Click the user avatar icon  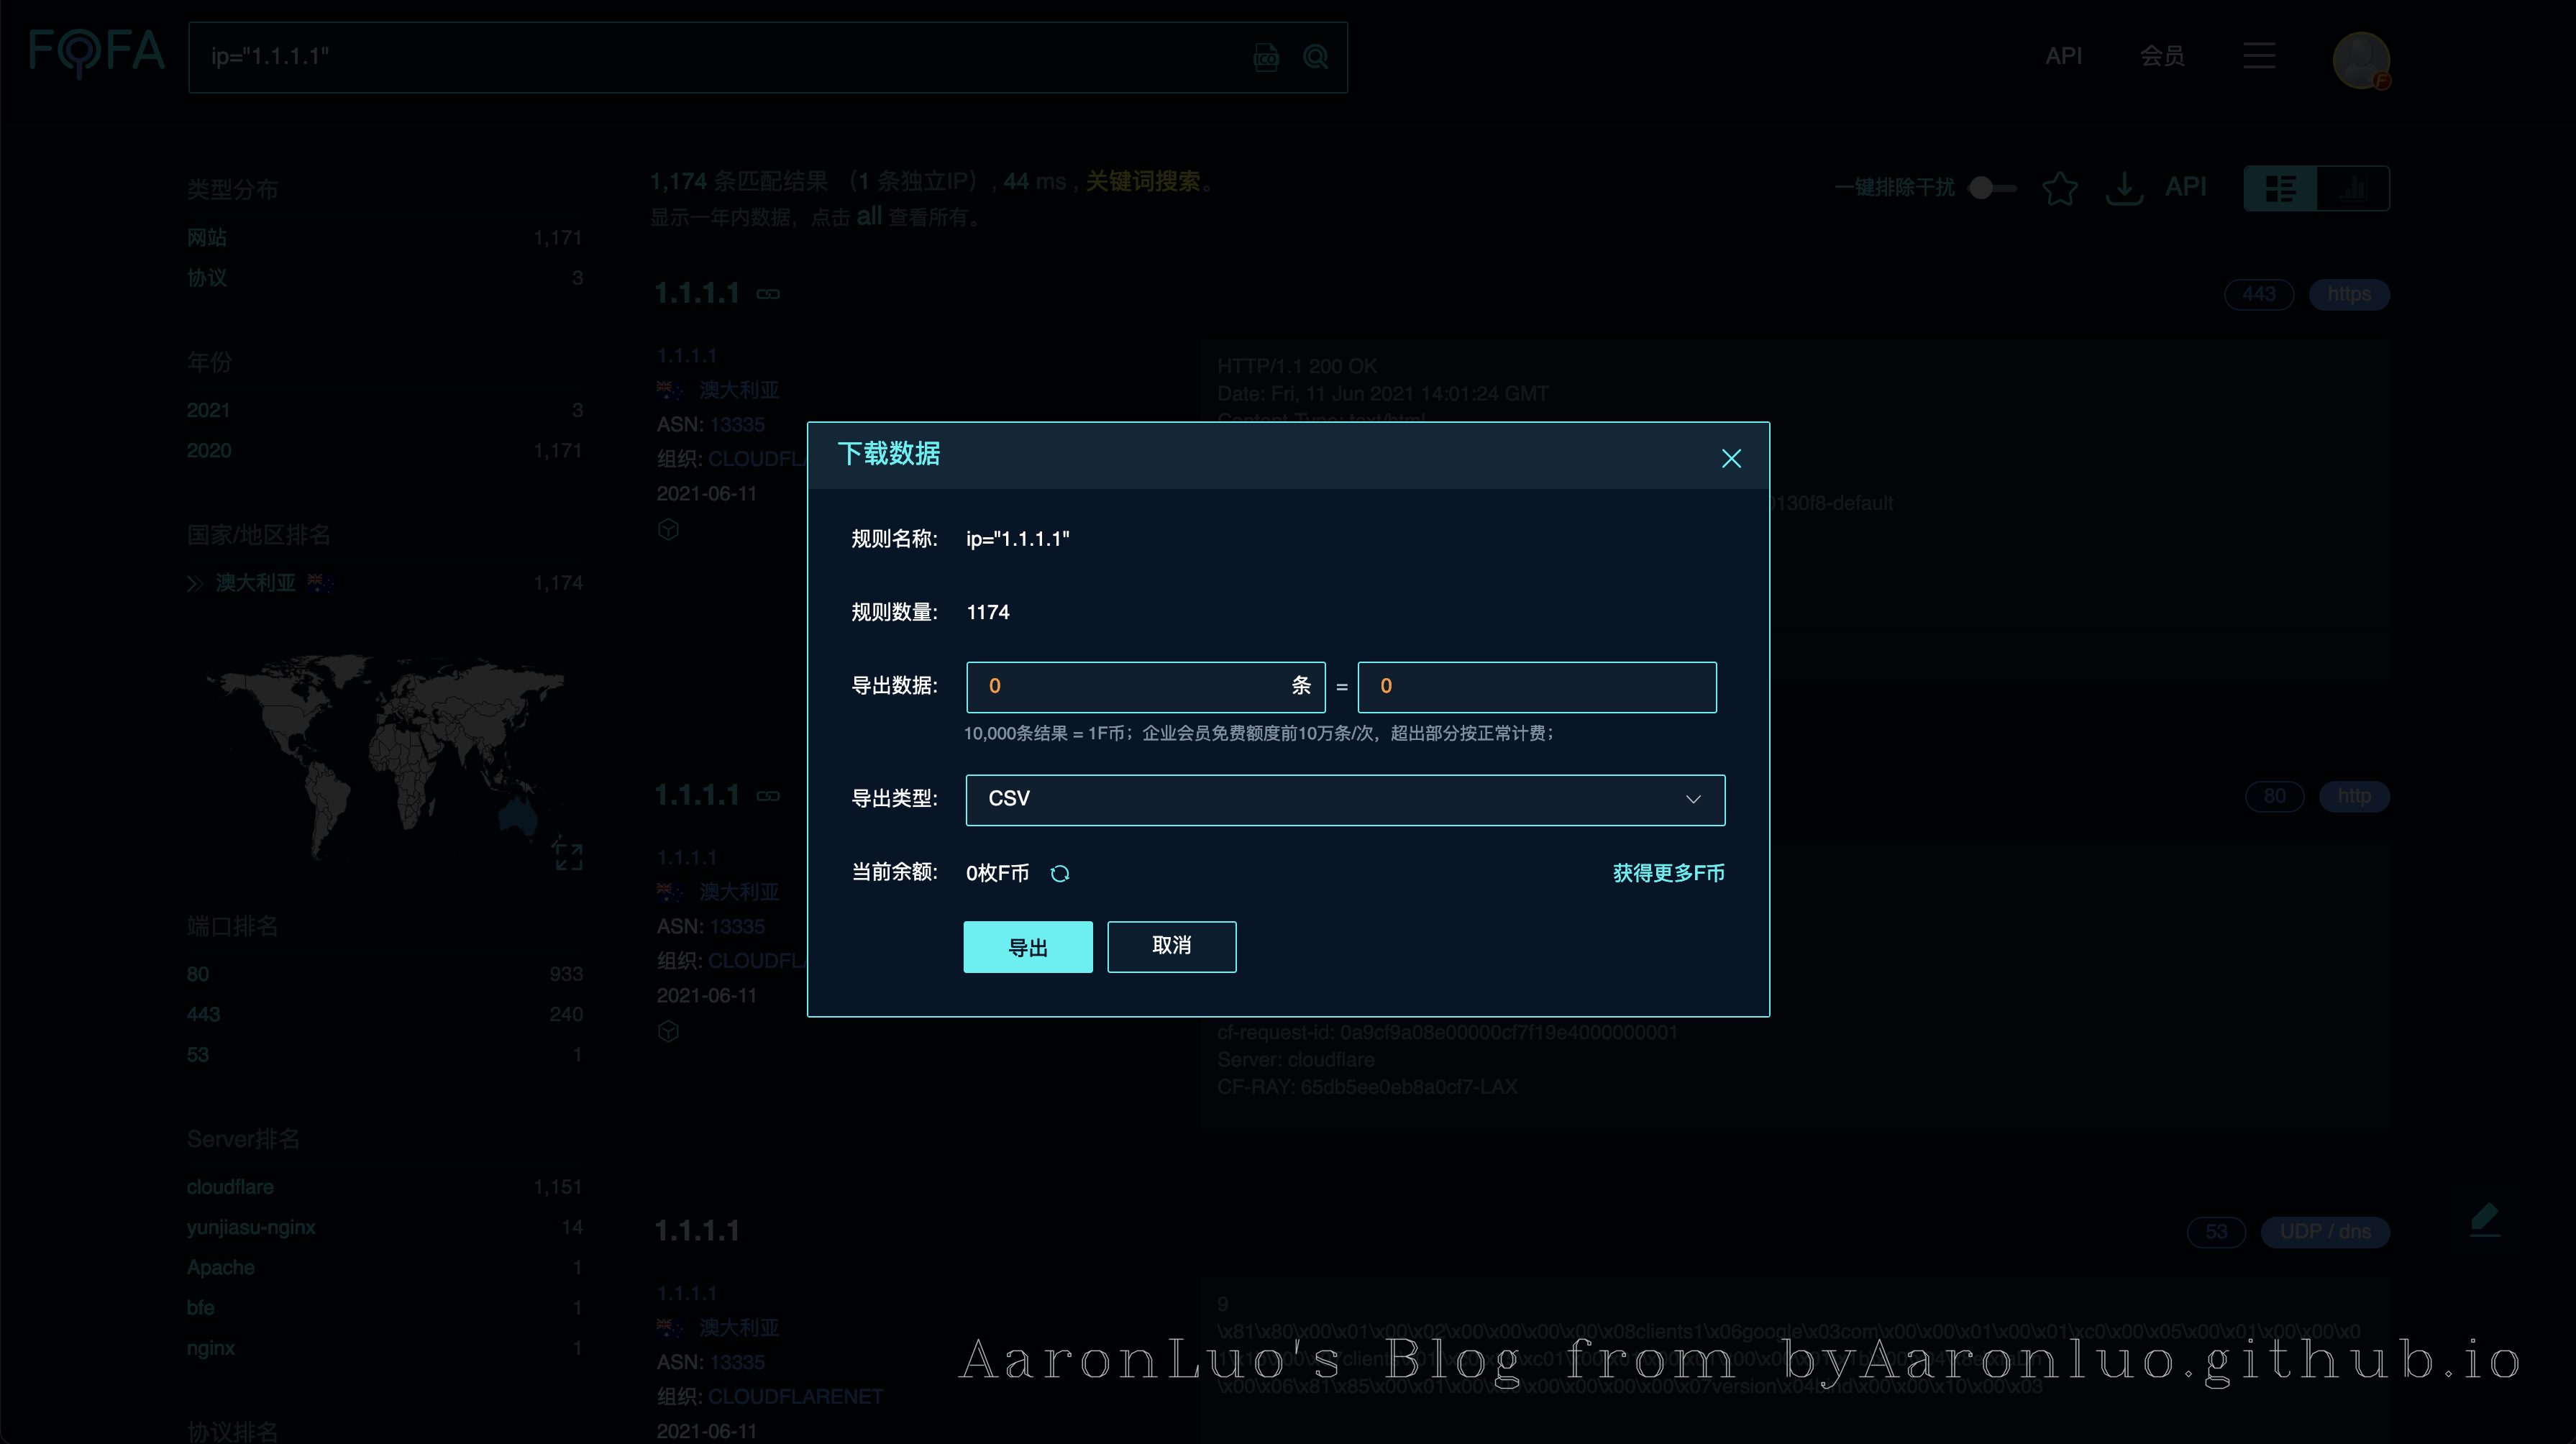[2361, 60]
